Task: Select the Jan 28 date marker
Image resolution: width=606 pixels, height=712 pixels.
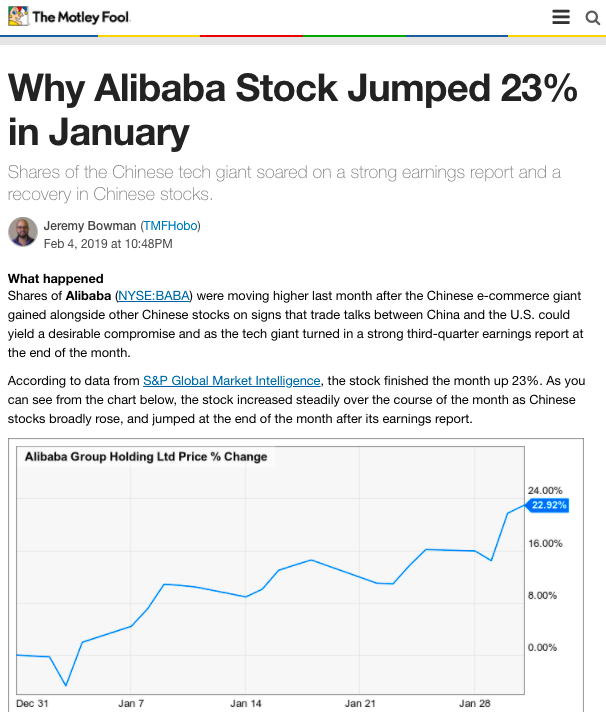Action: tap(474, 703)
